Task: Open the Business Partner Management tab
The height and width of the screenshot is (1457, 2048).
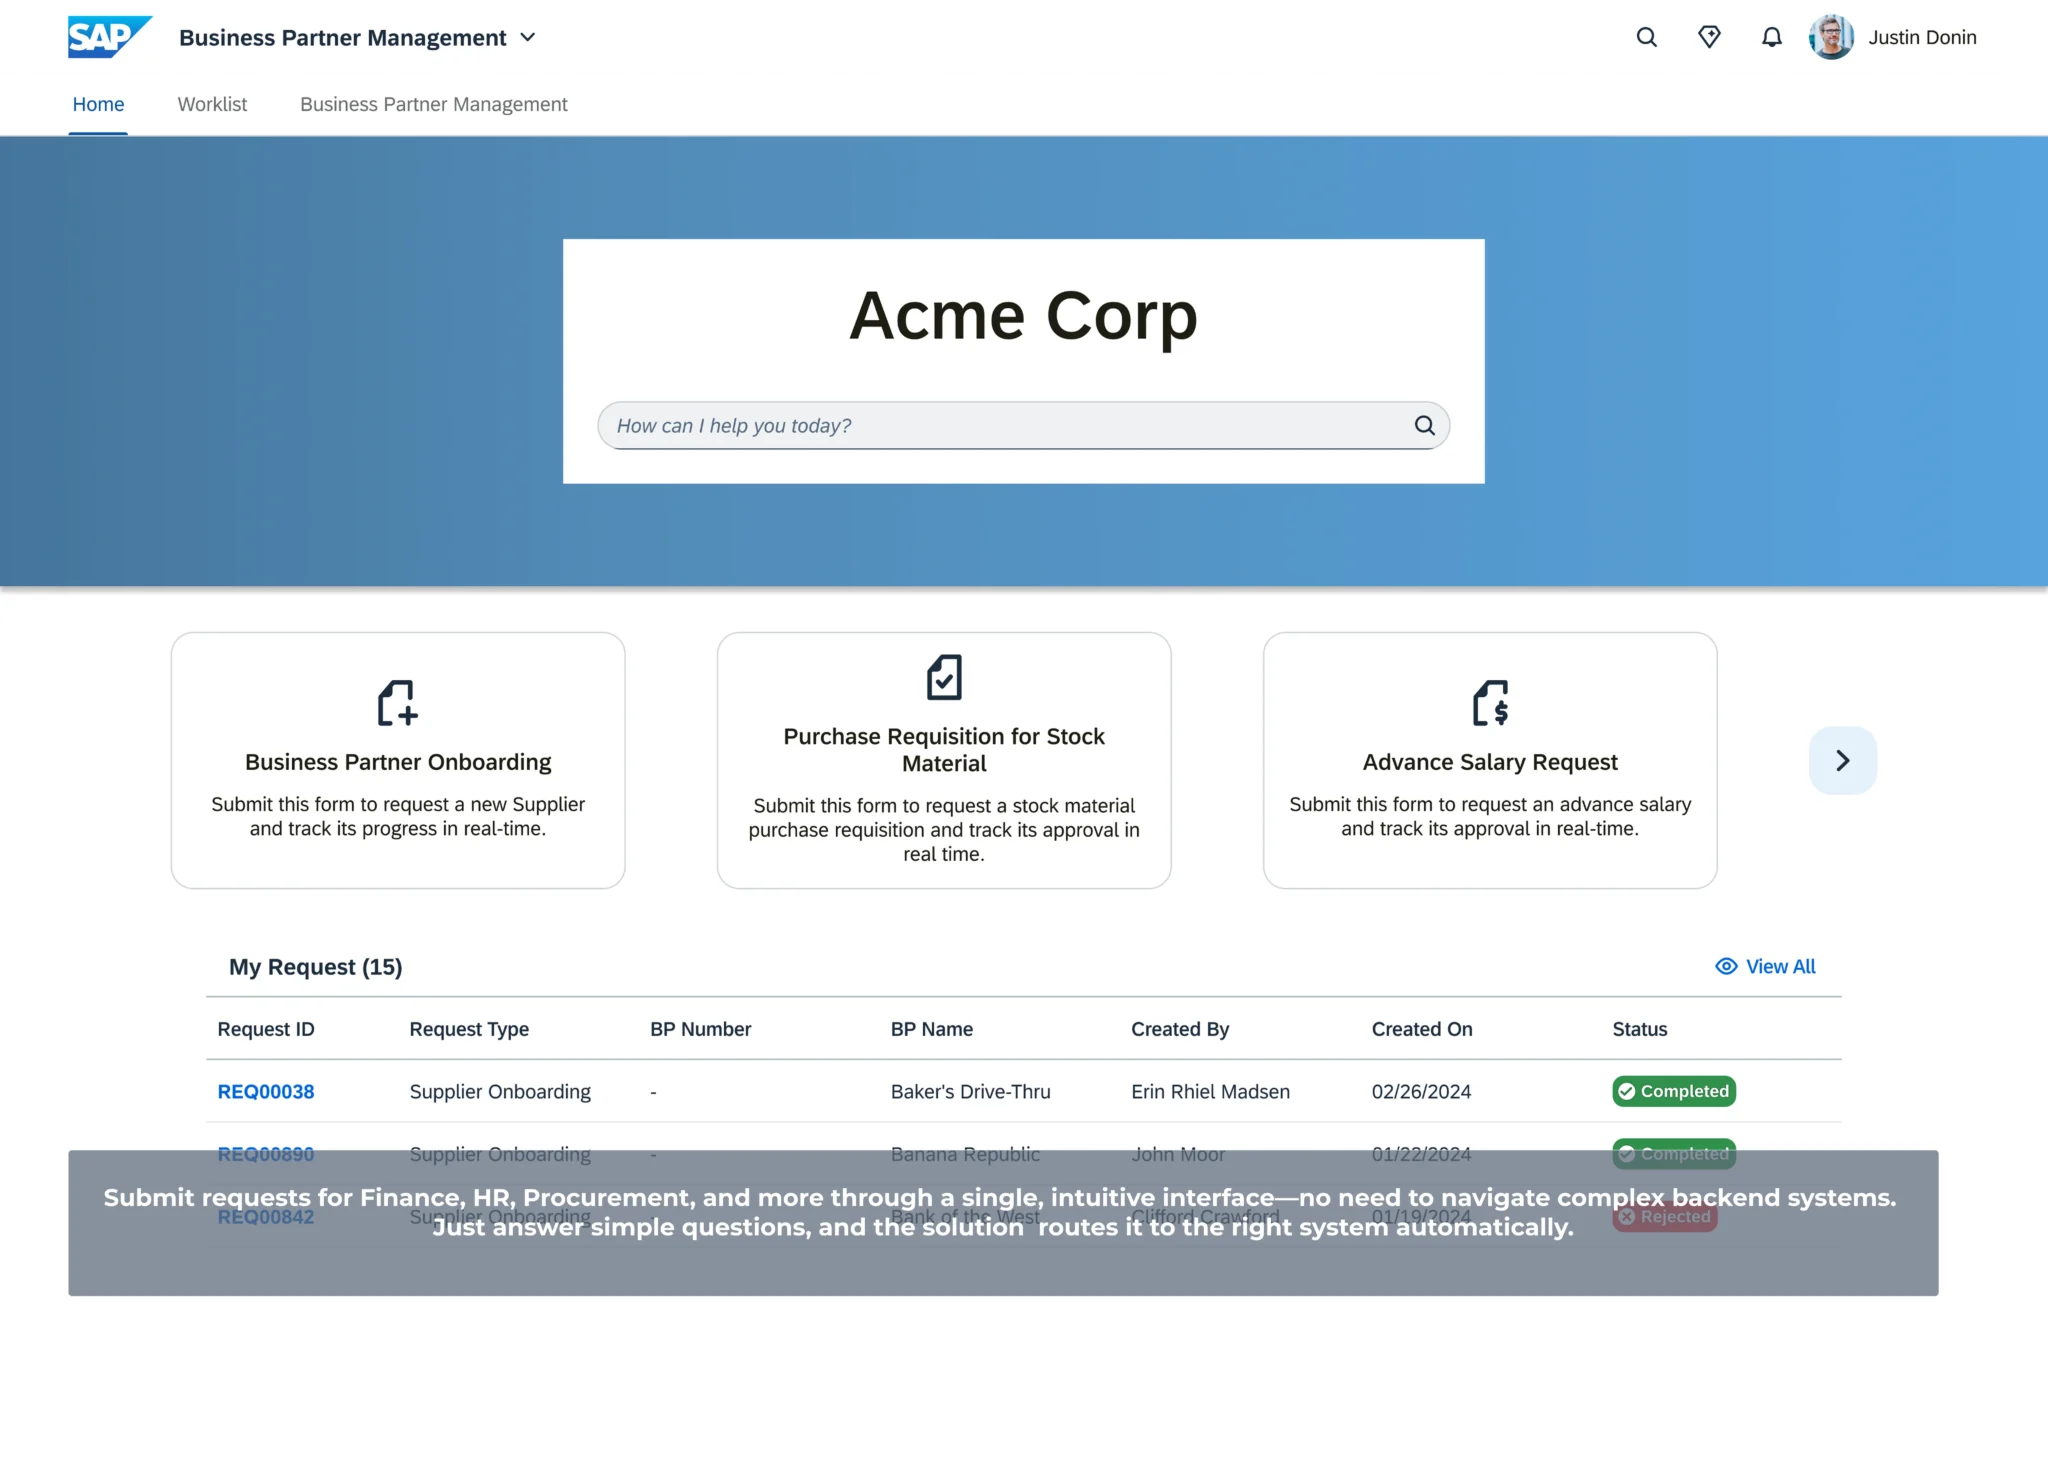Action: coord(433,104)
